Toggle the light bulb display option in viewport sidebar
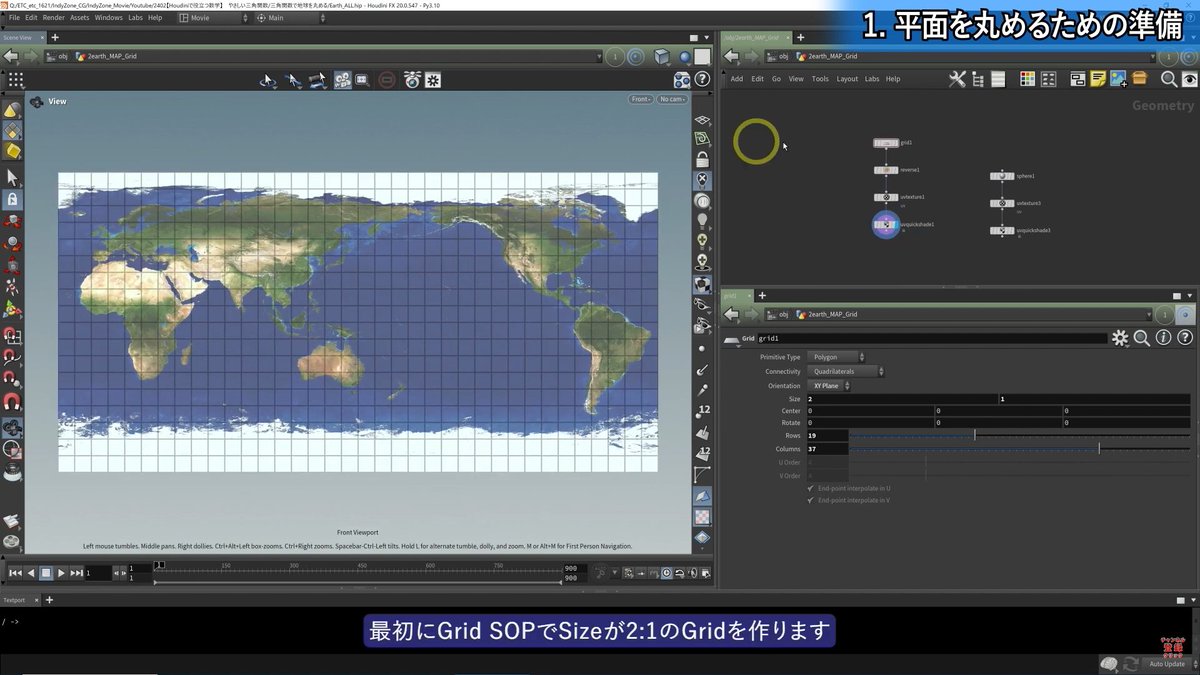 [x=704, y=220]
